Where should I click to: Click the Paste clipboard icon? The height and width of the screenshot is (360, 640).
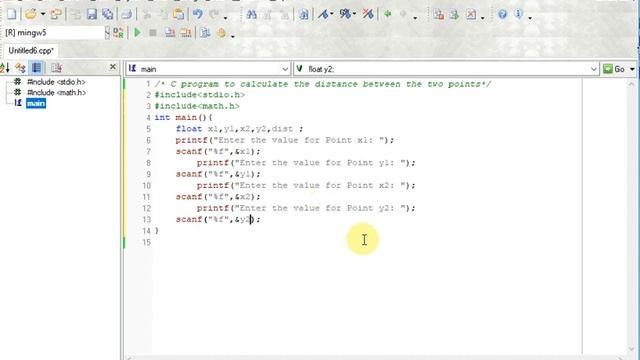pyautogui.click(x=178, y=15)
